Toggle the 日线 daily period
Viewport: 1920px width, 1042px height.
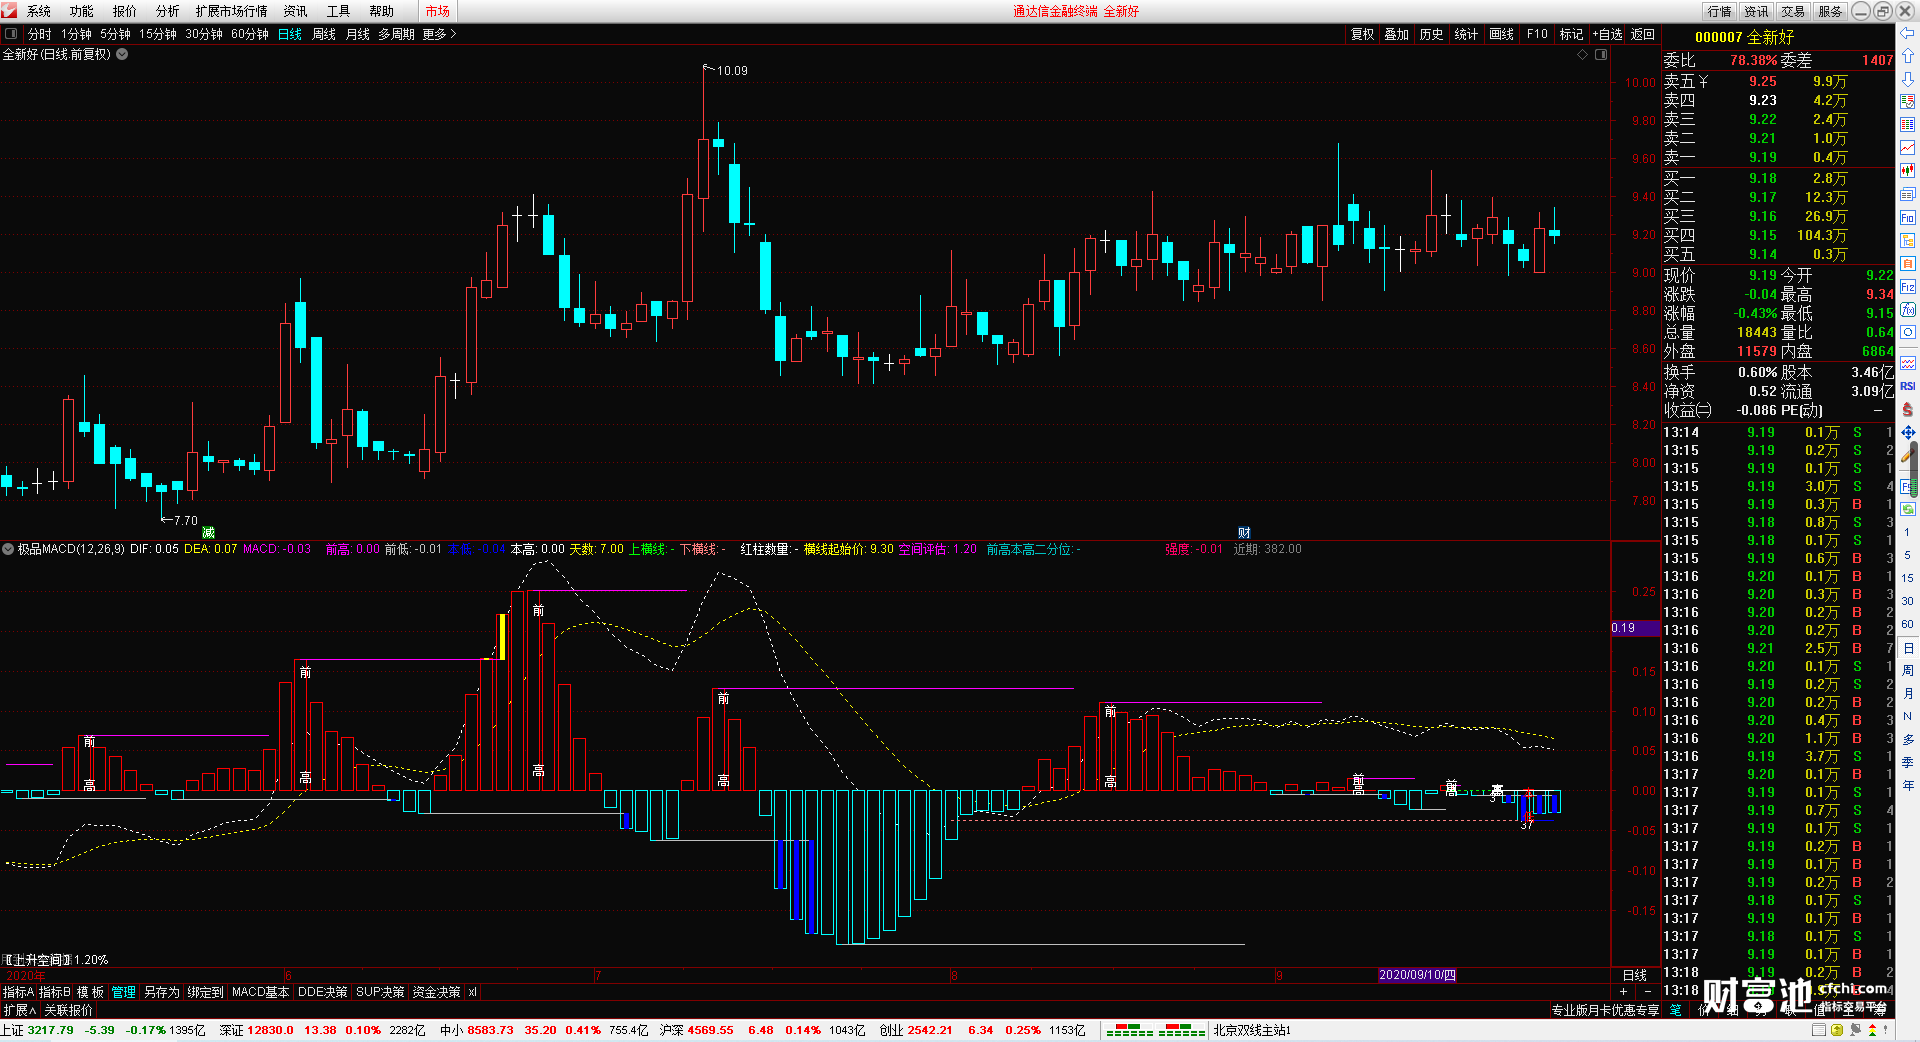(x=290, y=34)
